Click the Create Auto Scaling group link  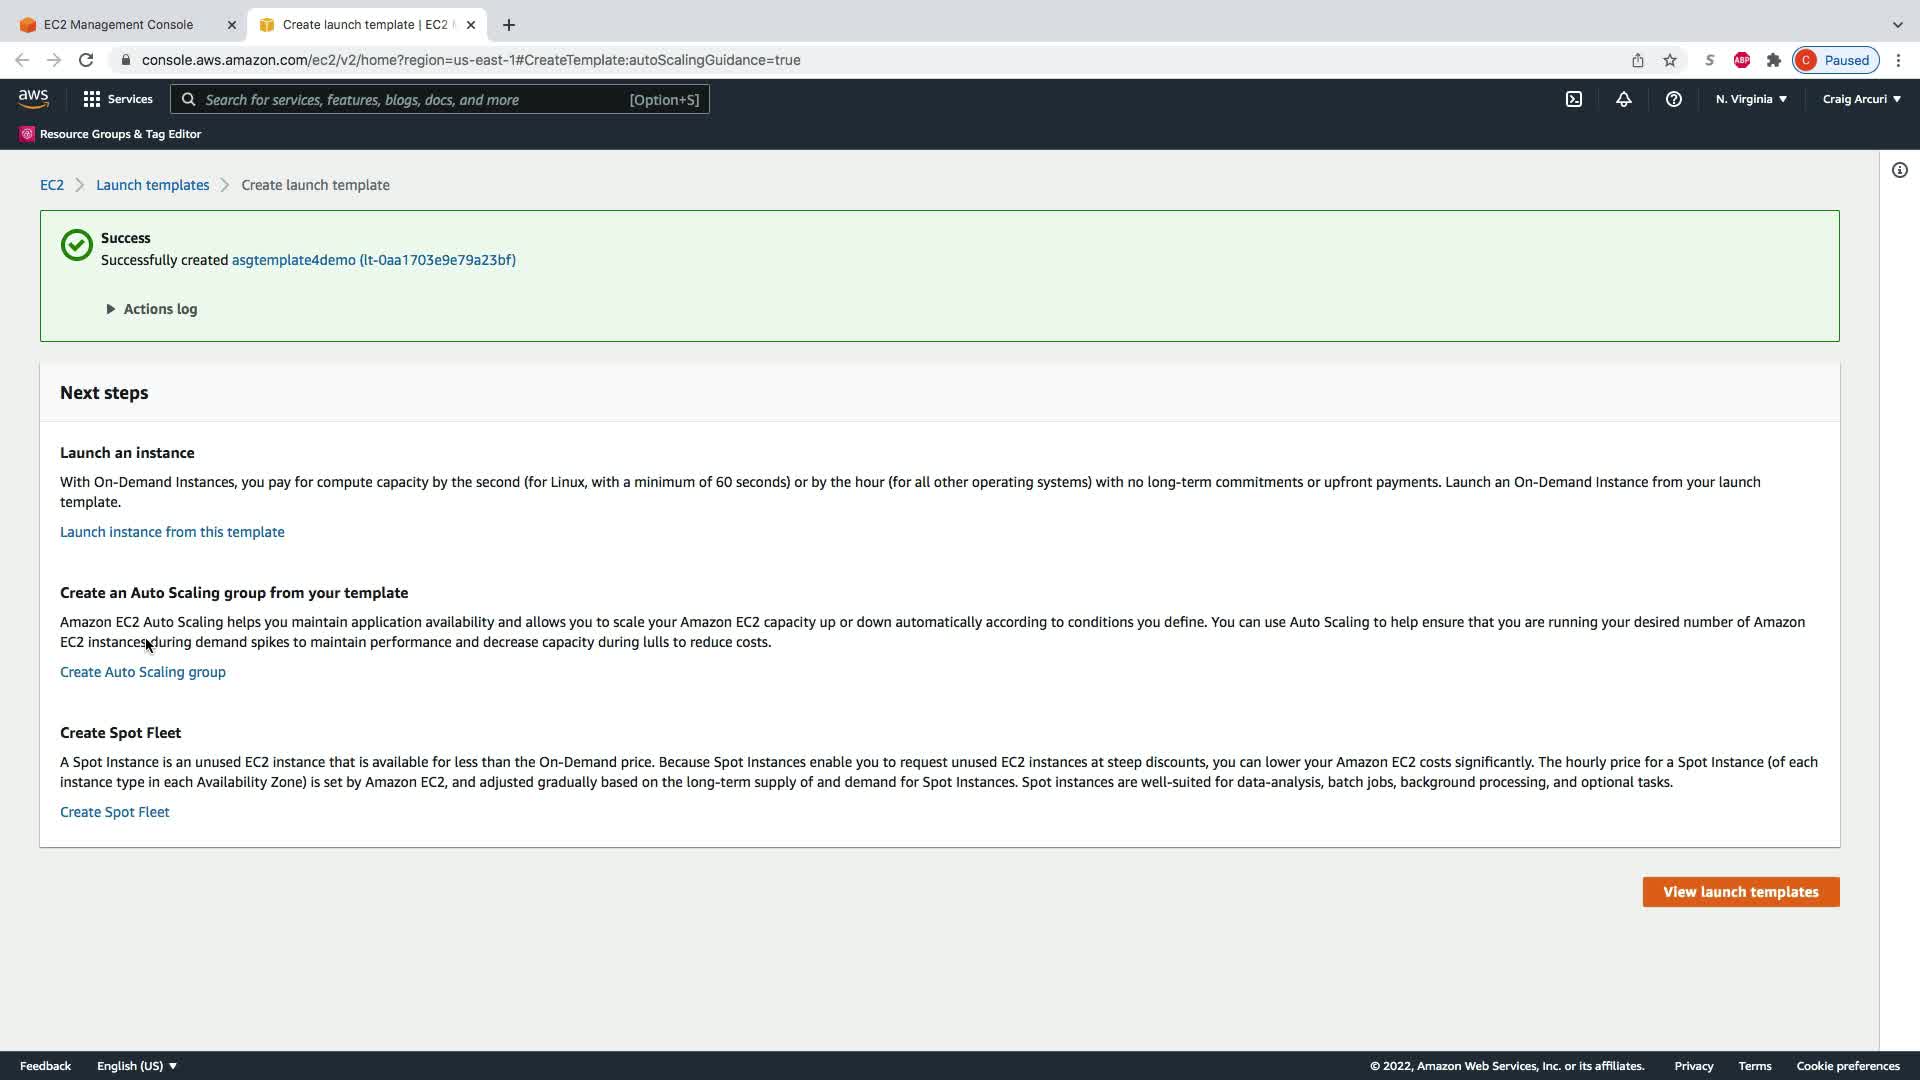pyautogui.click(x=143, y=672)
